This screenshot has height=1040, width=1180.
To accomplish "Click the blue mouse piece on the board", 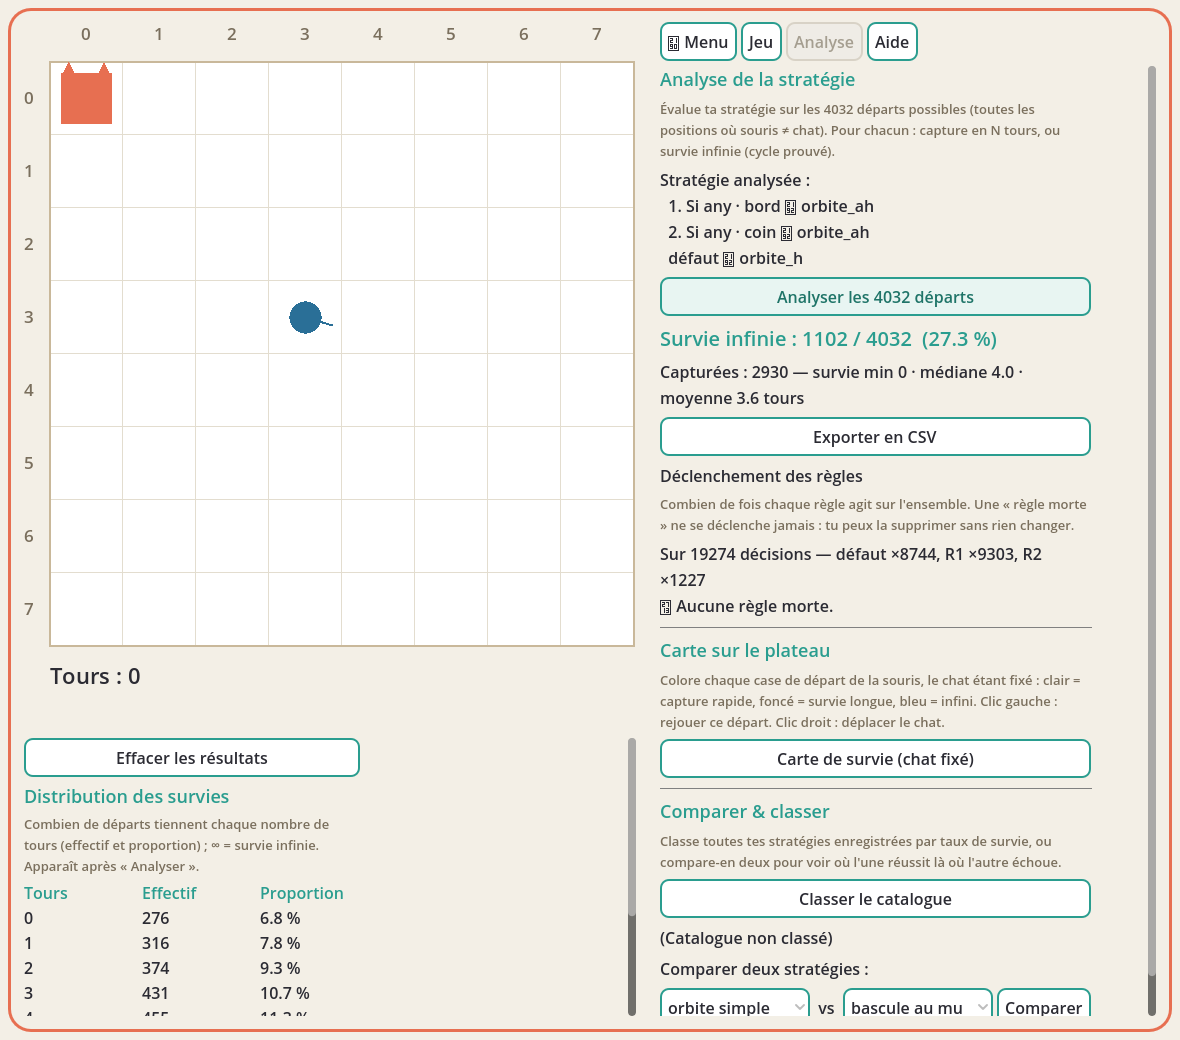I will pyautogui.click(x=308, y=318).
